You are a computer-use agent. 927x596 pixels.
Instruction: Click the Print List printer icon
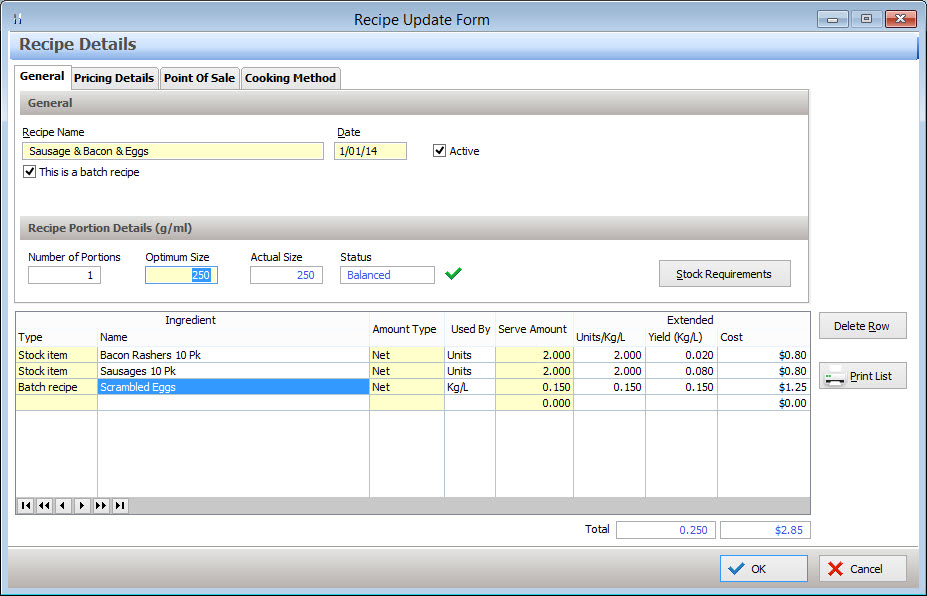click(x=837, y=375)
